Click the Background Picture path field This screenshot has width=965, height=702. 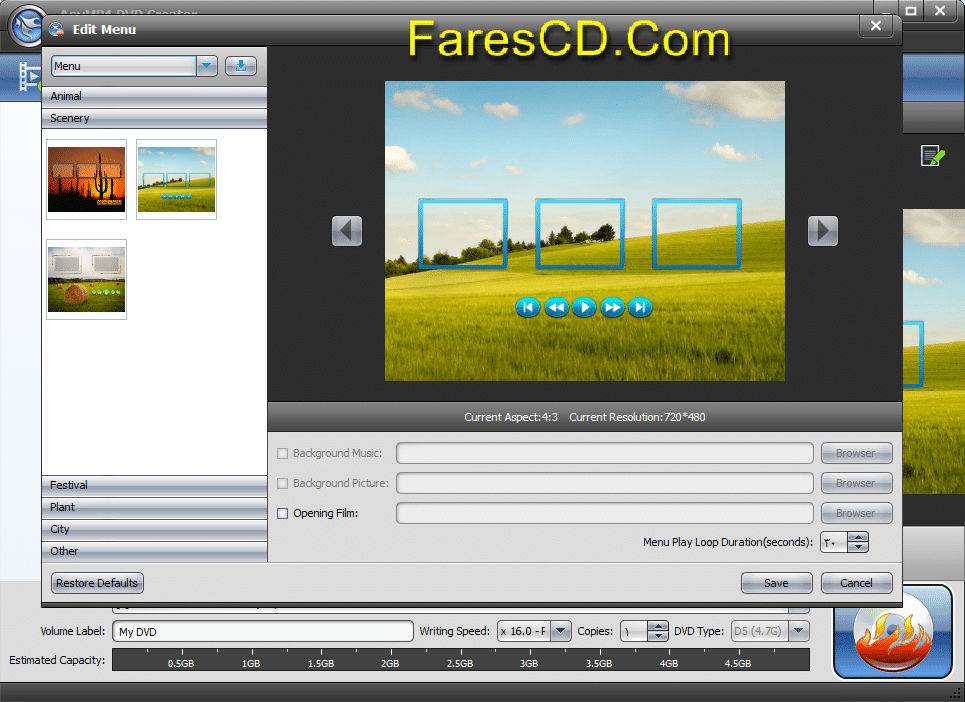tap(605, 483)
